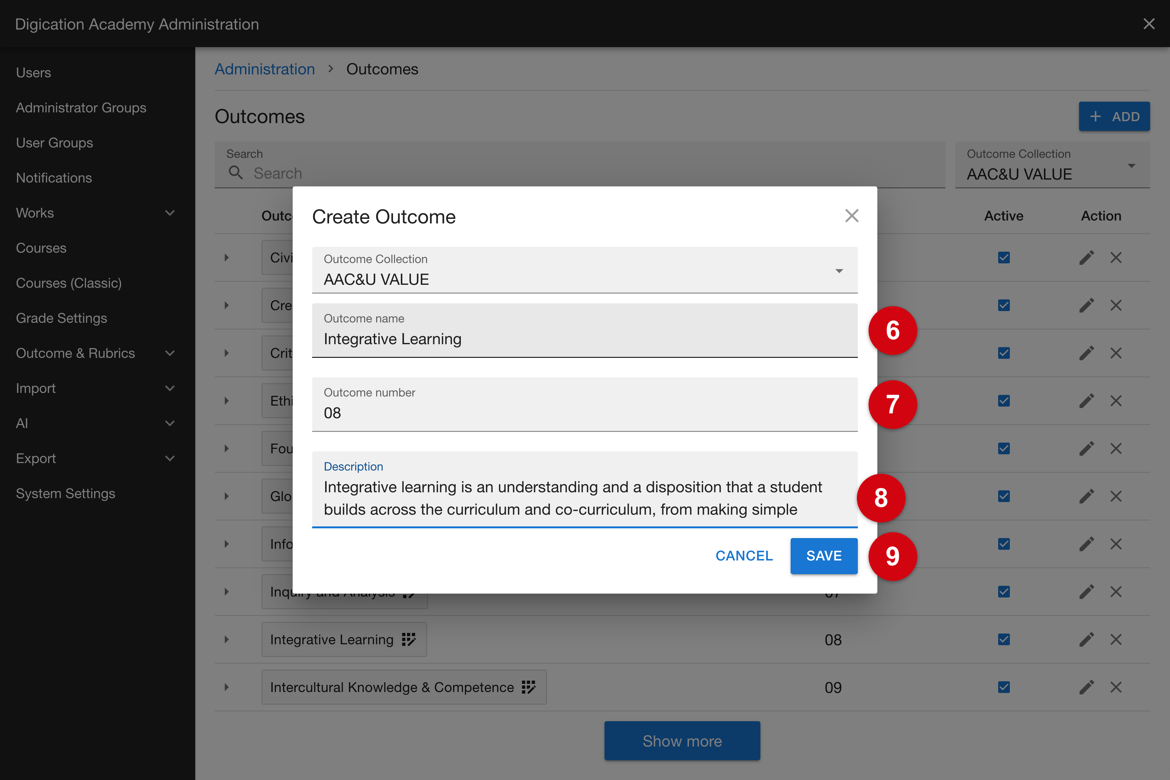Edit the Integrative Learning 08 row
Image resolution: width=1170 pixels, height=780 pixels.
coord(1086,640)
